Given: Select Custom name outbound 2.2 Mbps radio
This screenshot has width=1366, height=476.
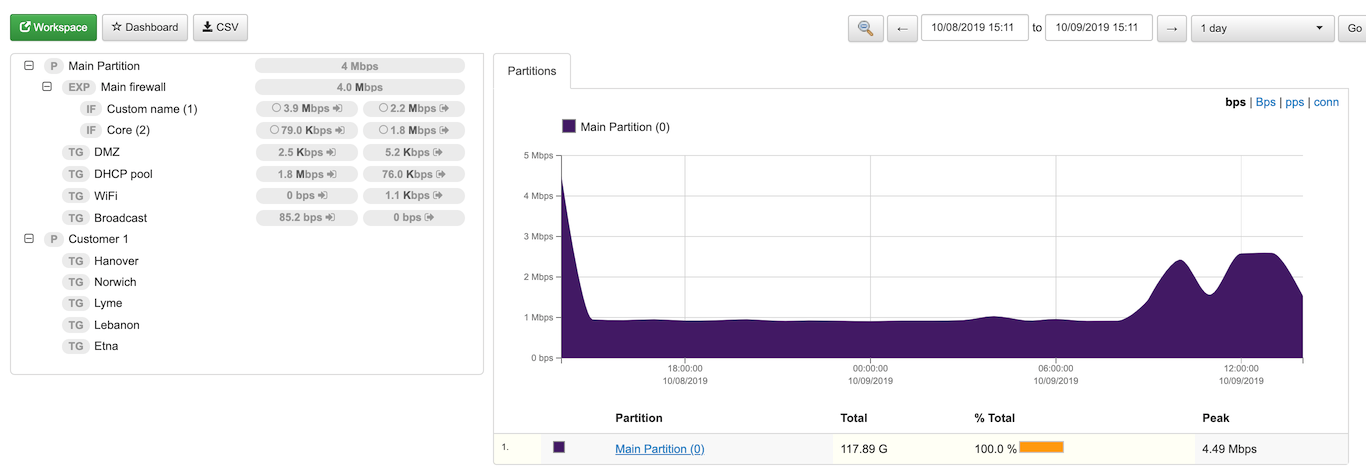Looking at the screenshot, I should [383, 108].
